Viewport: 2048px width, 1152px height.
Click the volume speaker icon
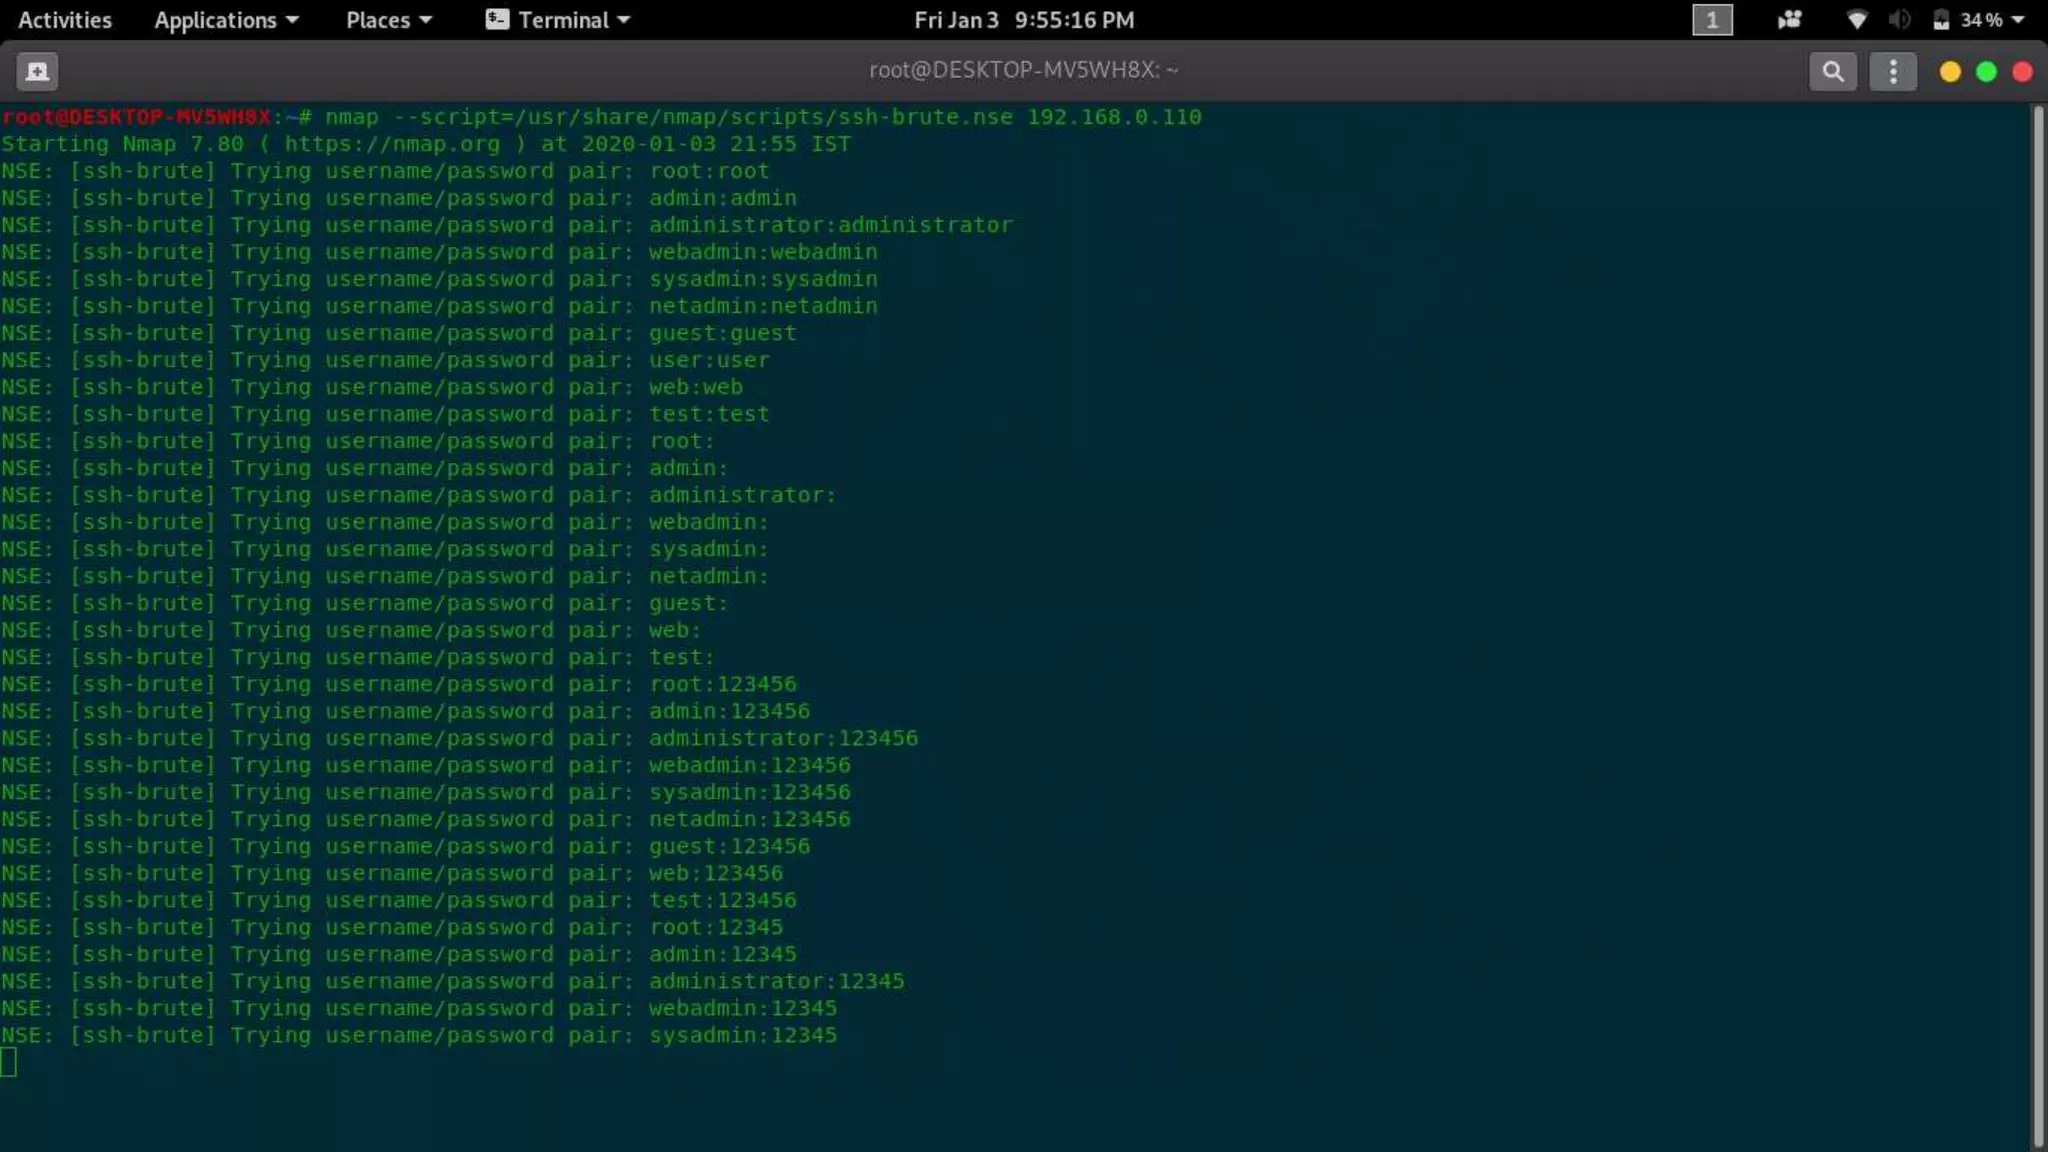tap(1899, 20)
